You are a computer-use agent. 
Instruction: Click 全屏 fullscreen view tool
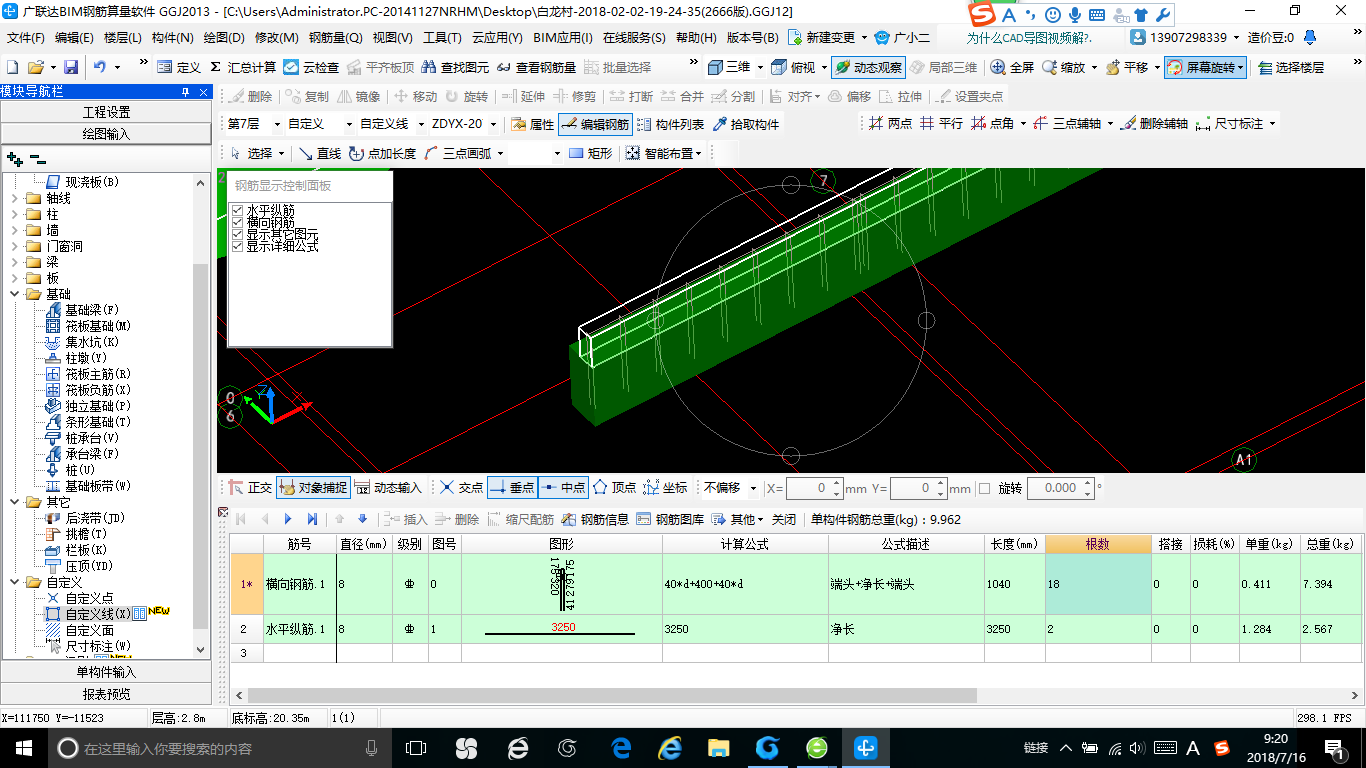[x=1013, y=67]
